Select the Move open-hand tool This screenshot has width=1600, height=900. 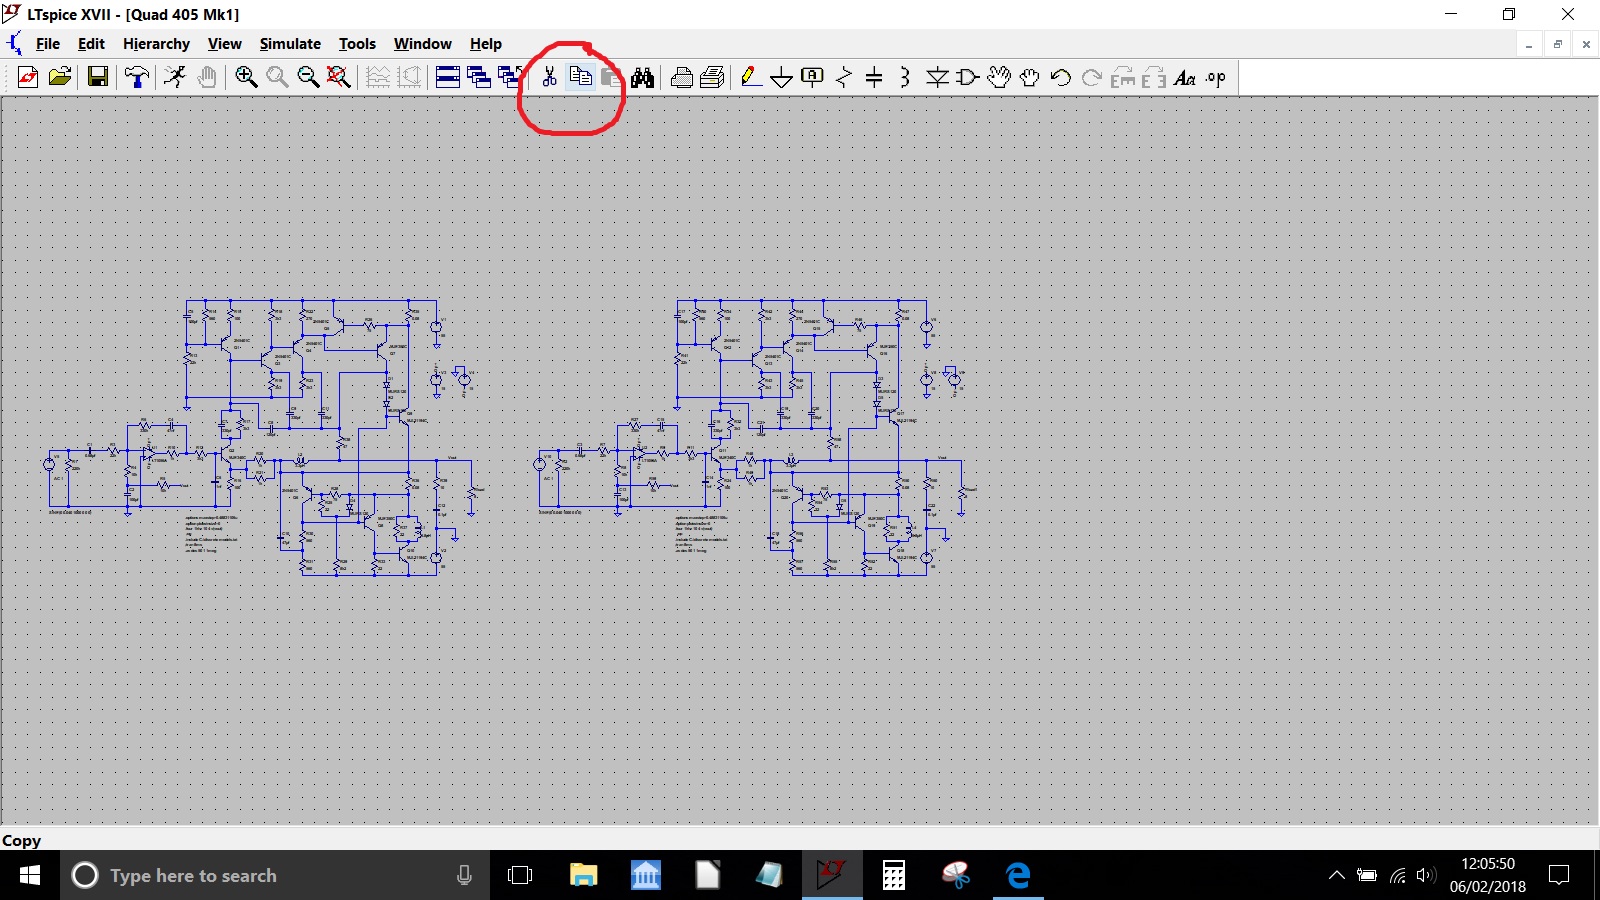click(x=999, y=77)
